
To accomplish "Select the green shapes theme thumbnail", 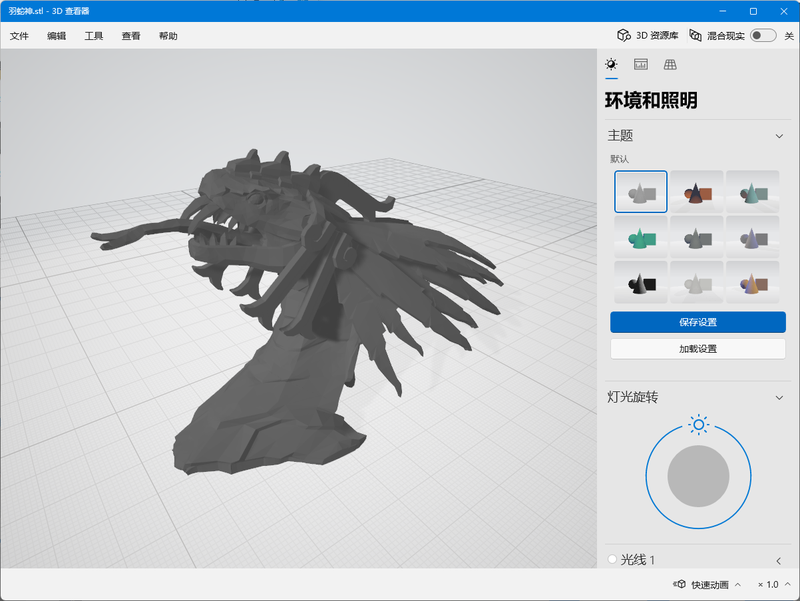I will (x=641, y=237).
